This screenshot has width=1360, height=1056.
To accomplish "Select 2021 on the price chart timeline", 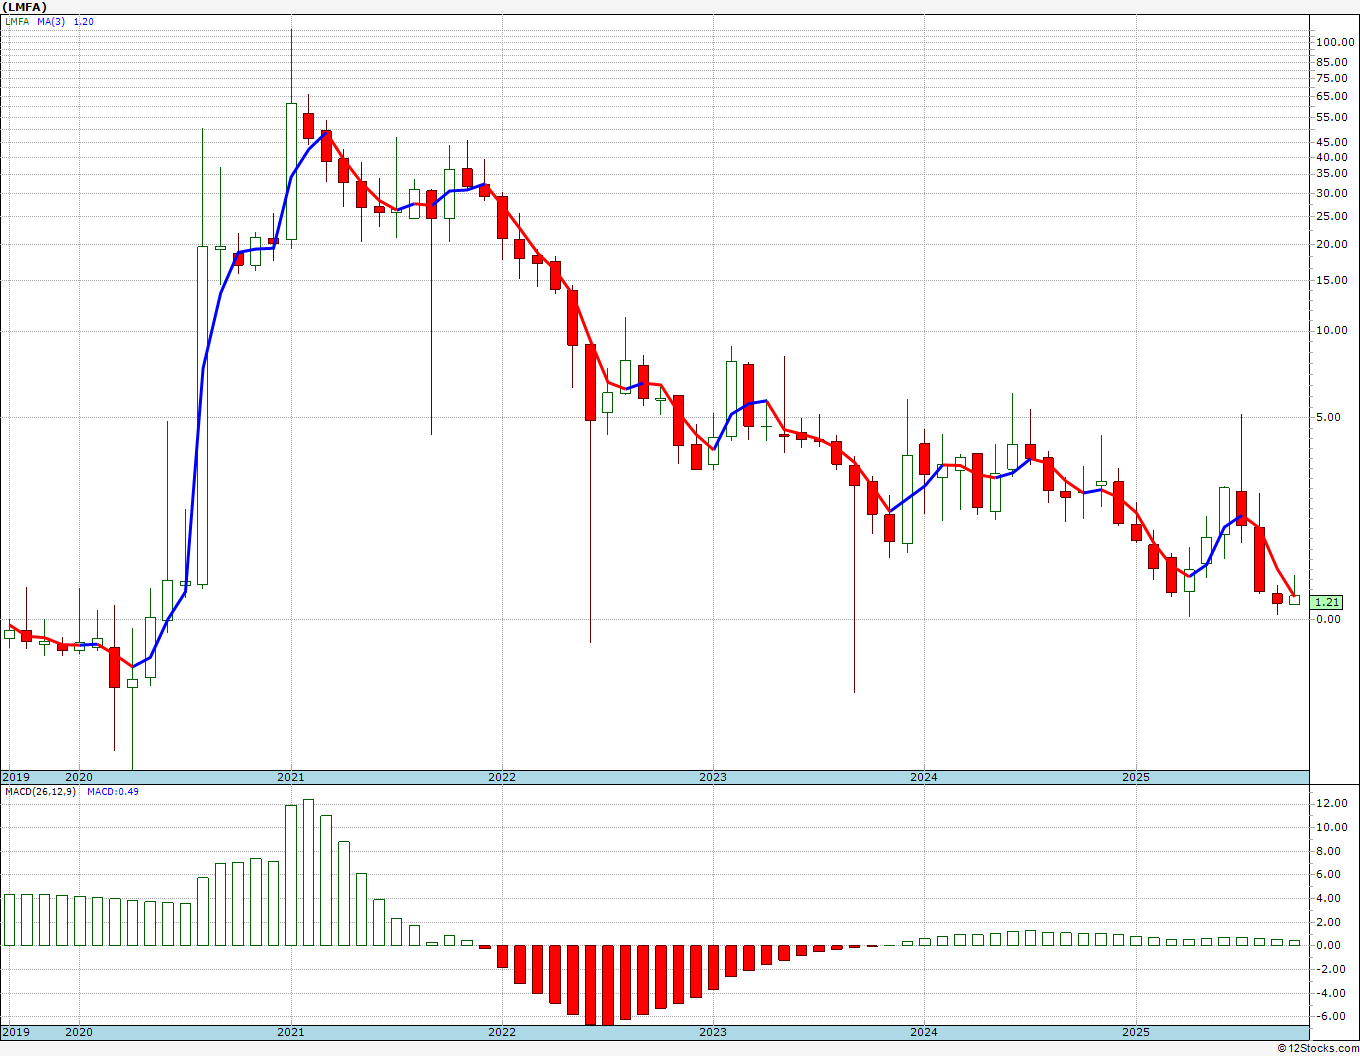I will click(x=290, y=777).
